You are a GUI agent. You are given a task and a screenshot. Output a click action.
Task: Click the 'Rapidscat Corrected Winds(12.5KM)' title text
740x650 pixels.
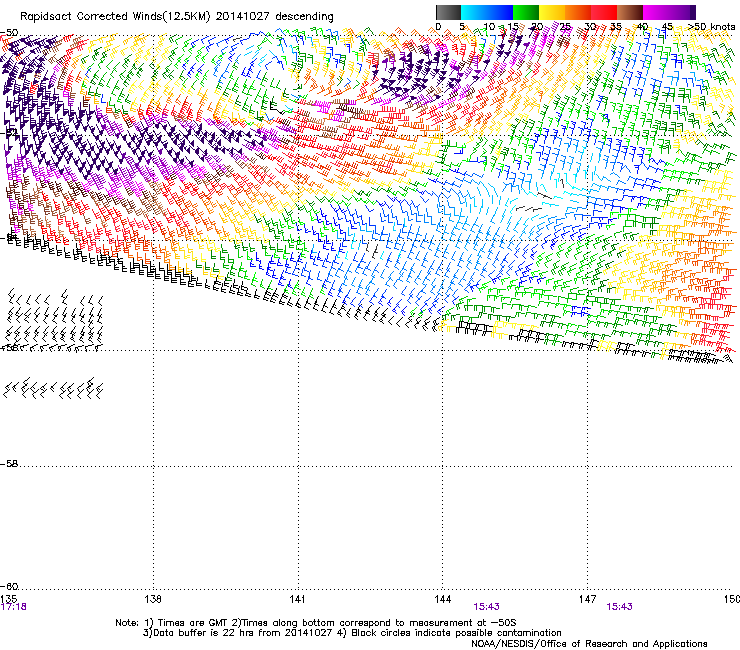point(115,16)
